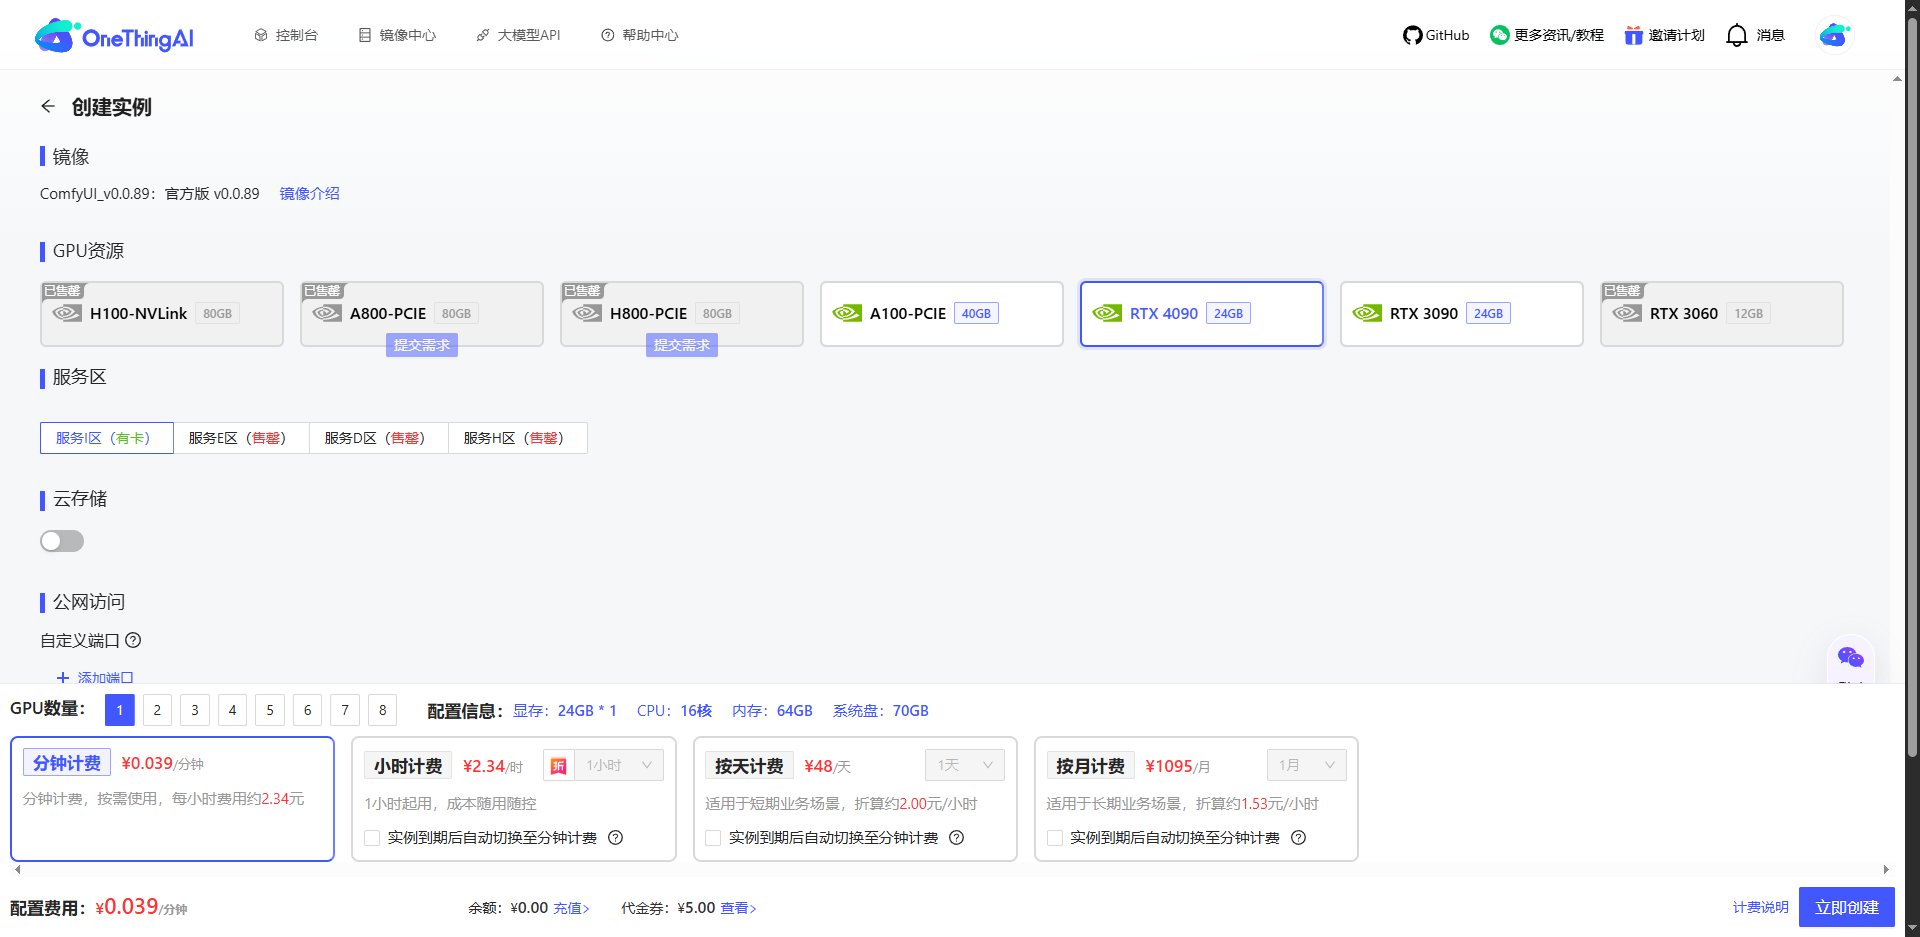Open the GitHub icon link

click(x=1412, y=35)
